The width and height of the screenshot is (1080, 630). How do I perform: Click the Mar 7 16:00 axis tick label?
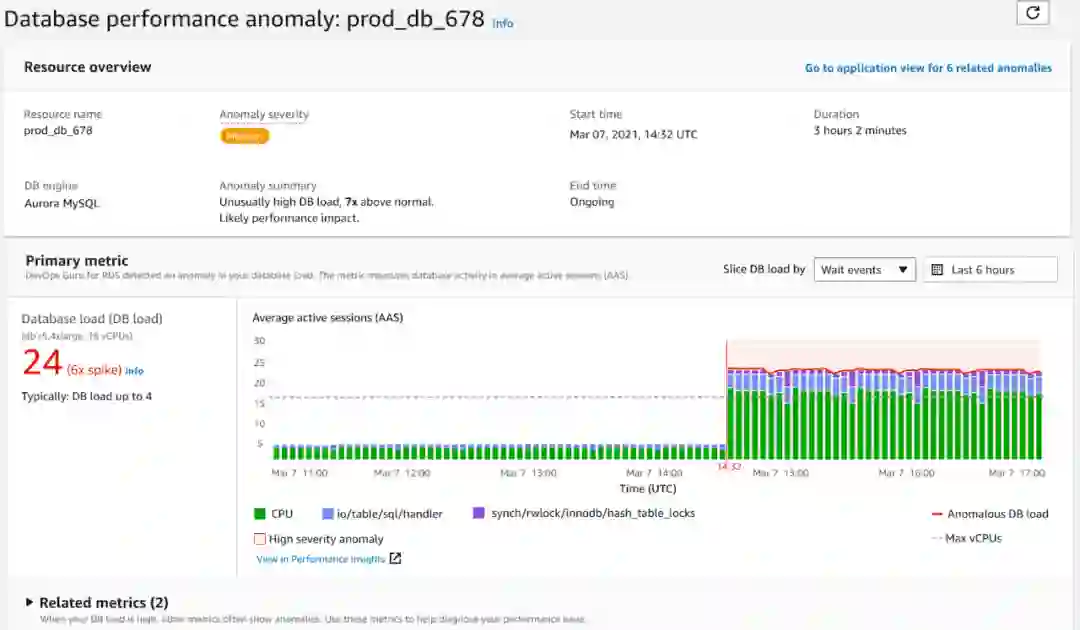click(906, 473)
